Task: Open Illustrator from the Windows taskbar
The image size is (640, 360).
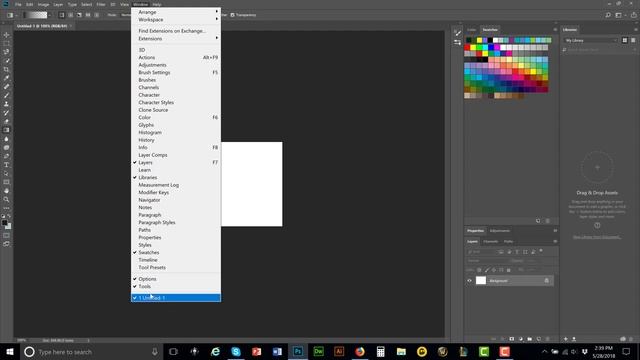Action: [339, 351]
